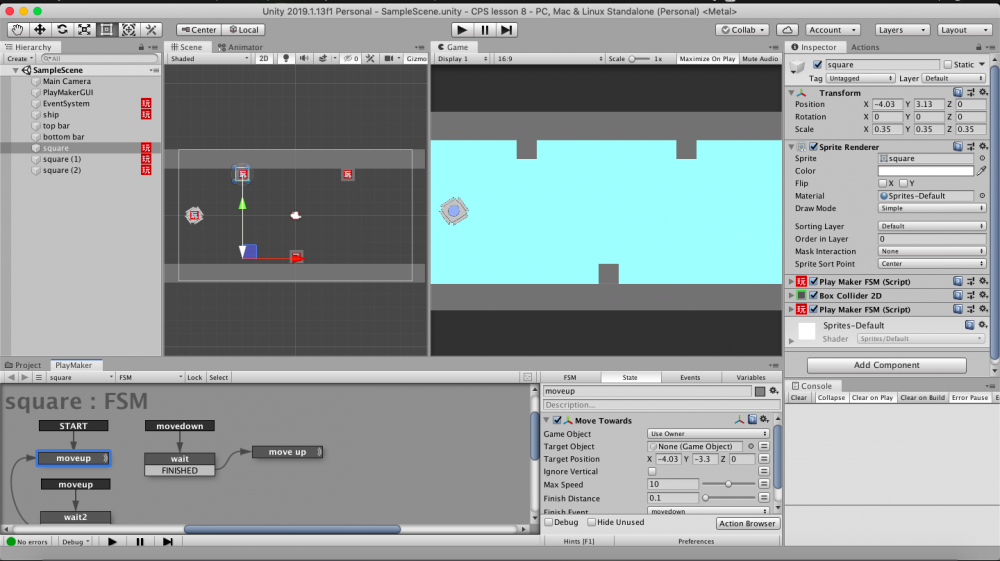Screen dimensions: 1000x561
Task: Click the Add Component button
Action: pos(886,365)
